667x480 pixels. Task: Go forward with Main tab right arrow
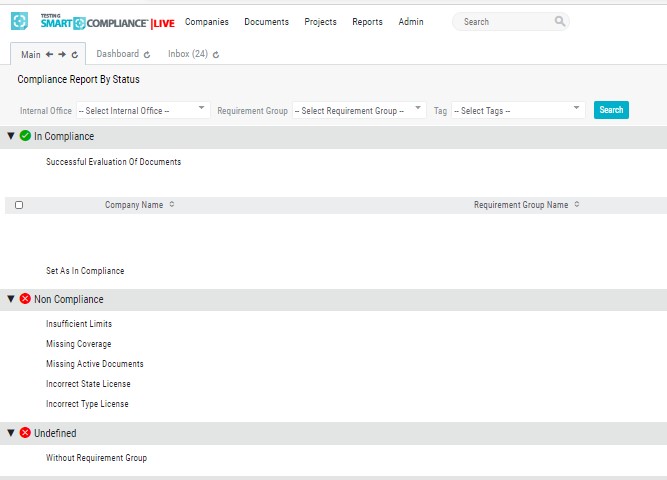tap(62, 54)
